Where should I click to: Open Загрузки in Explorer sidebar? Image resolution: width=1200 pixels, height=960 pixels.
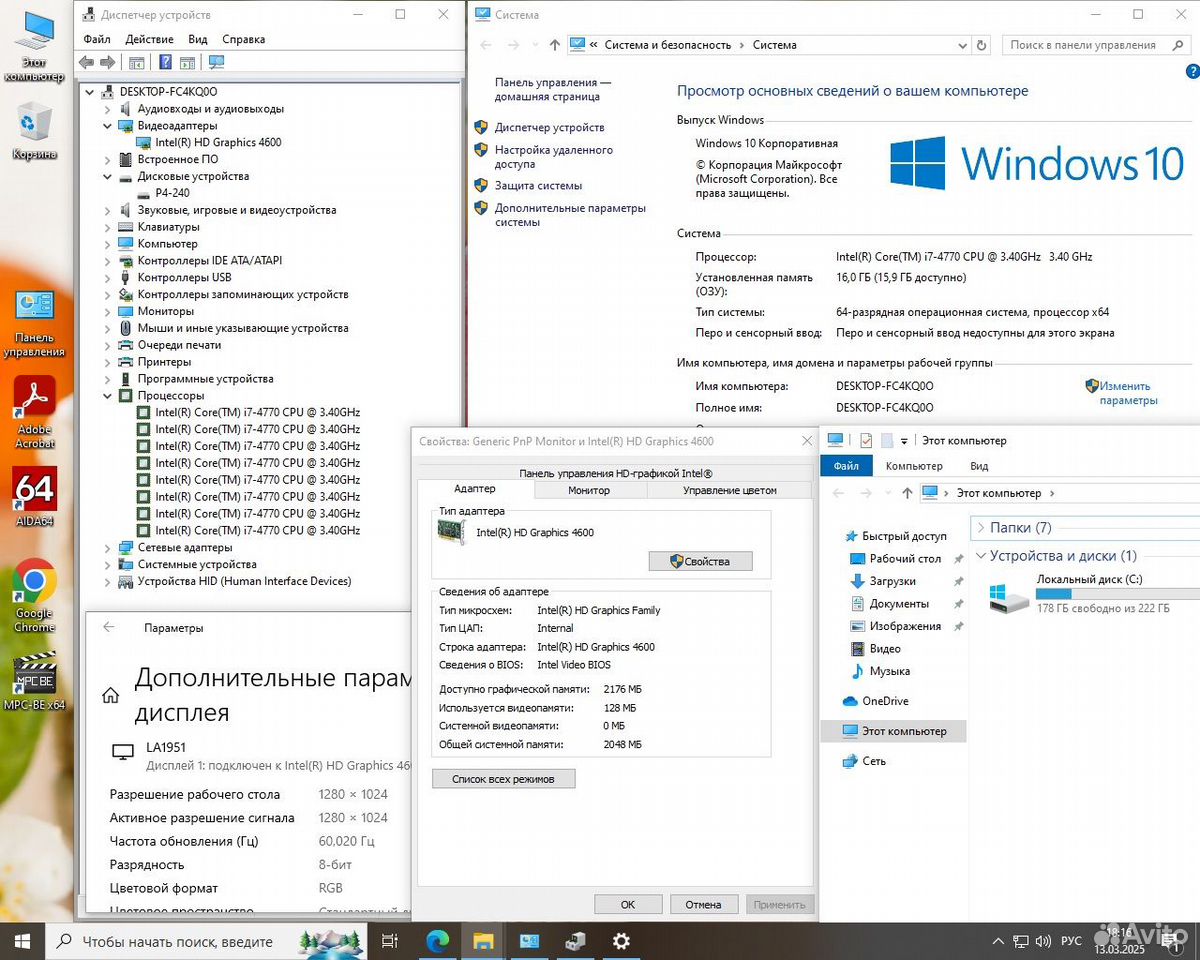(x=892, y=581)
